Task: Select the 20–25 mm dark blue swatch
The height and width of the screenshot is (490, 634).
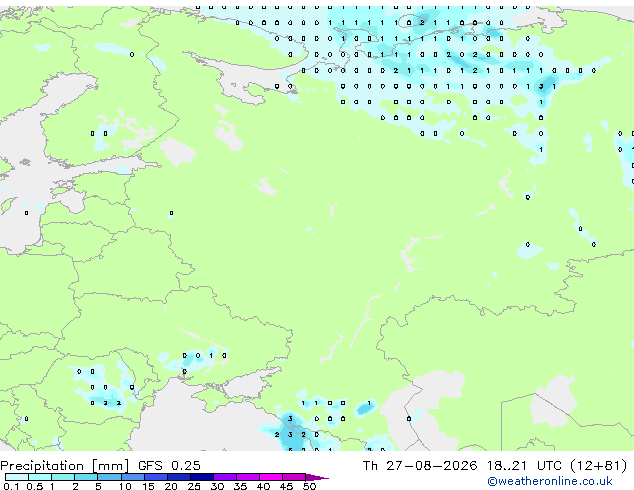Action: point(178,477)
